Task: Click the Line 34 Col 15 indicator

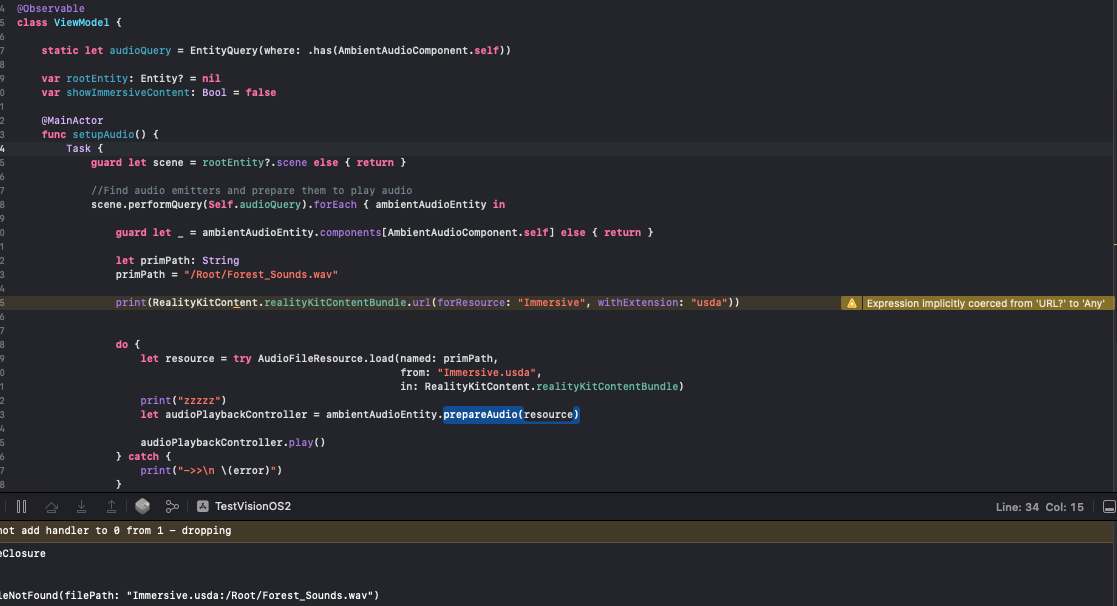Action: [x=1040, y=507]
